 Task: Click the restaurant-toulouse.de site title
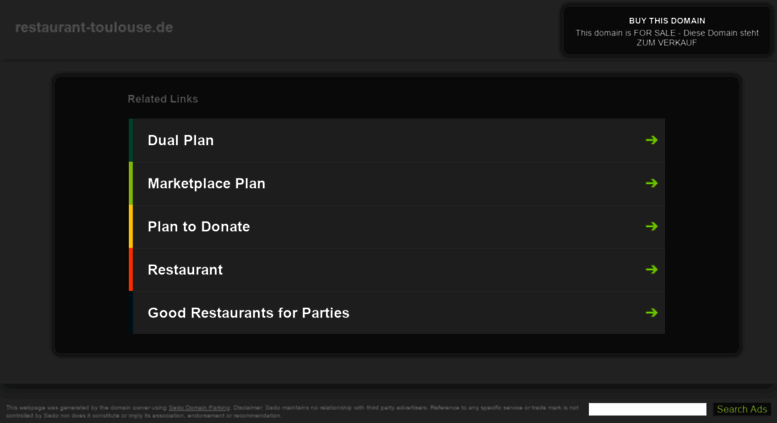[x=94, y=27]
